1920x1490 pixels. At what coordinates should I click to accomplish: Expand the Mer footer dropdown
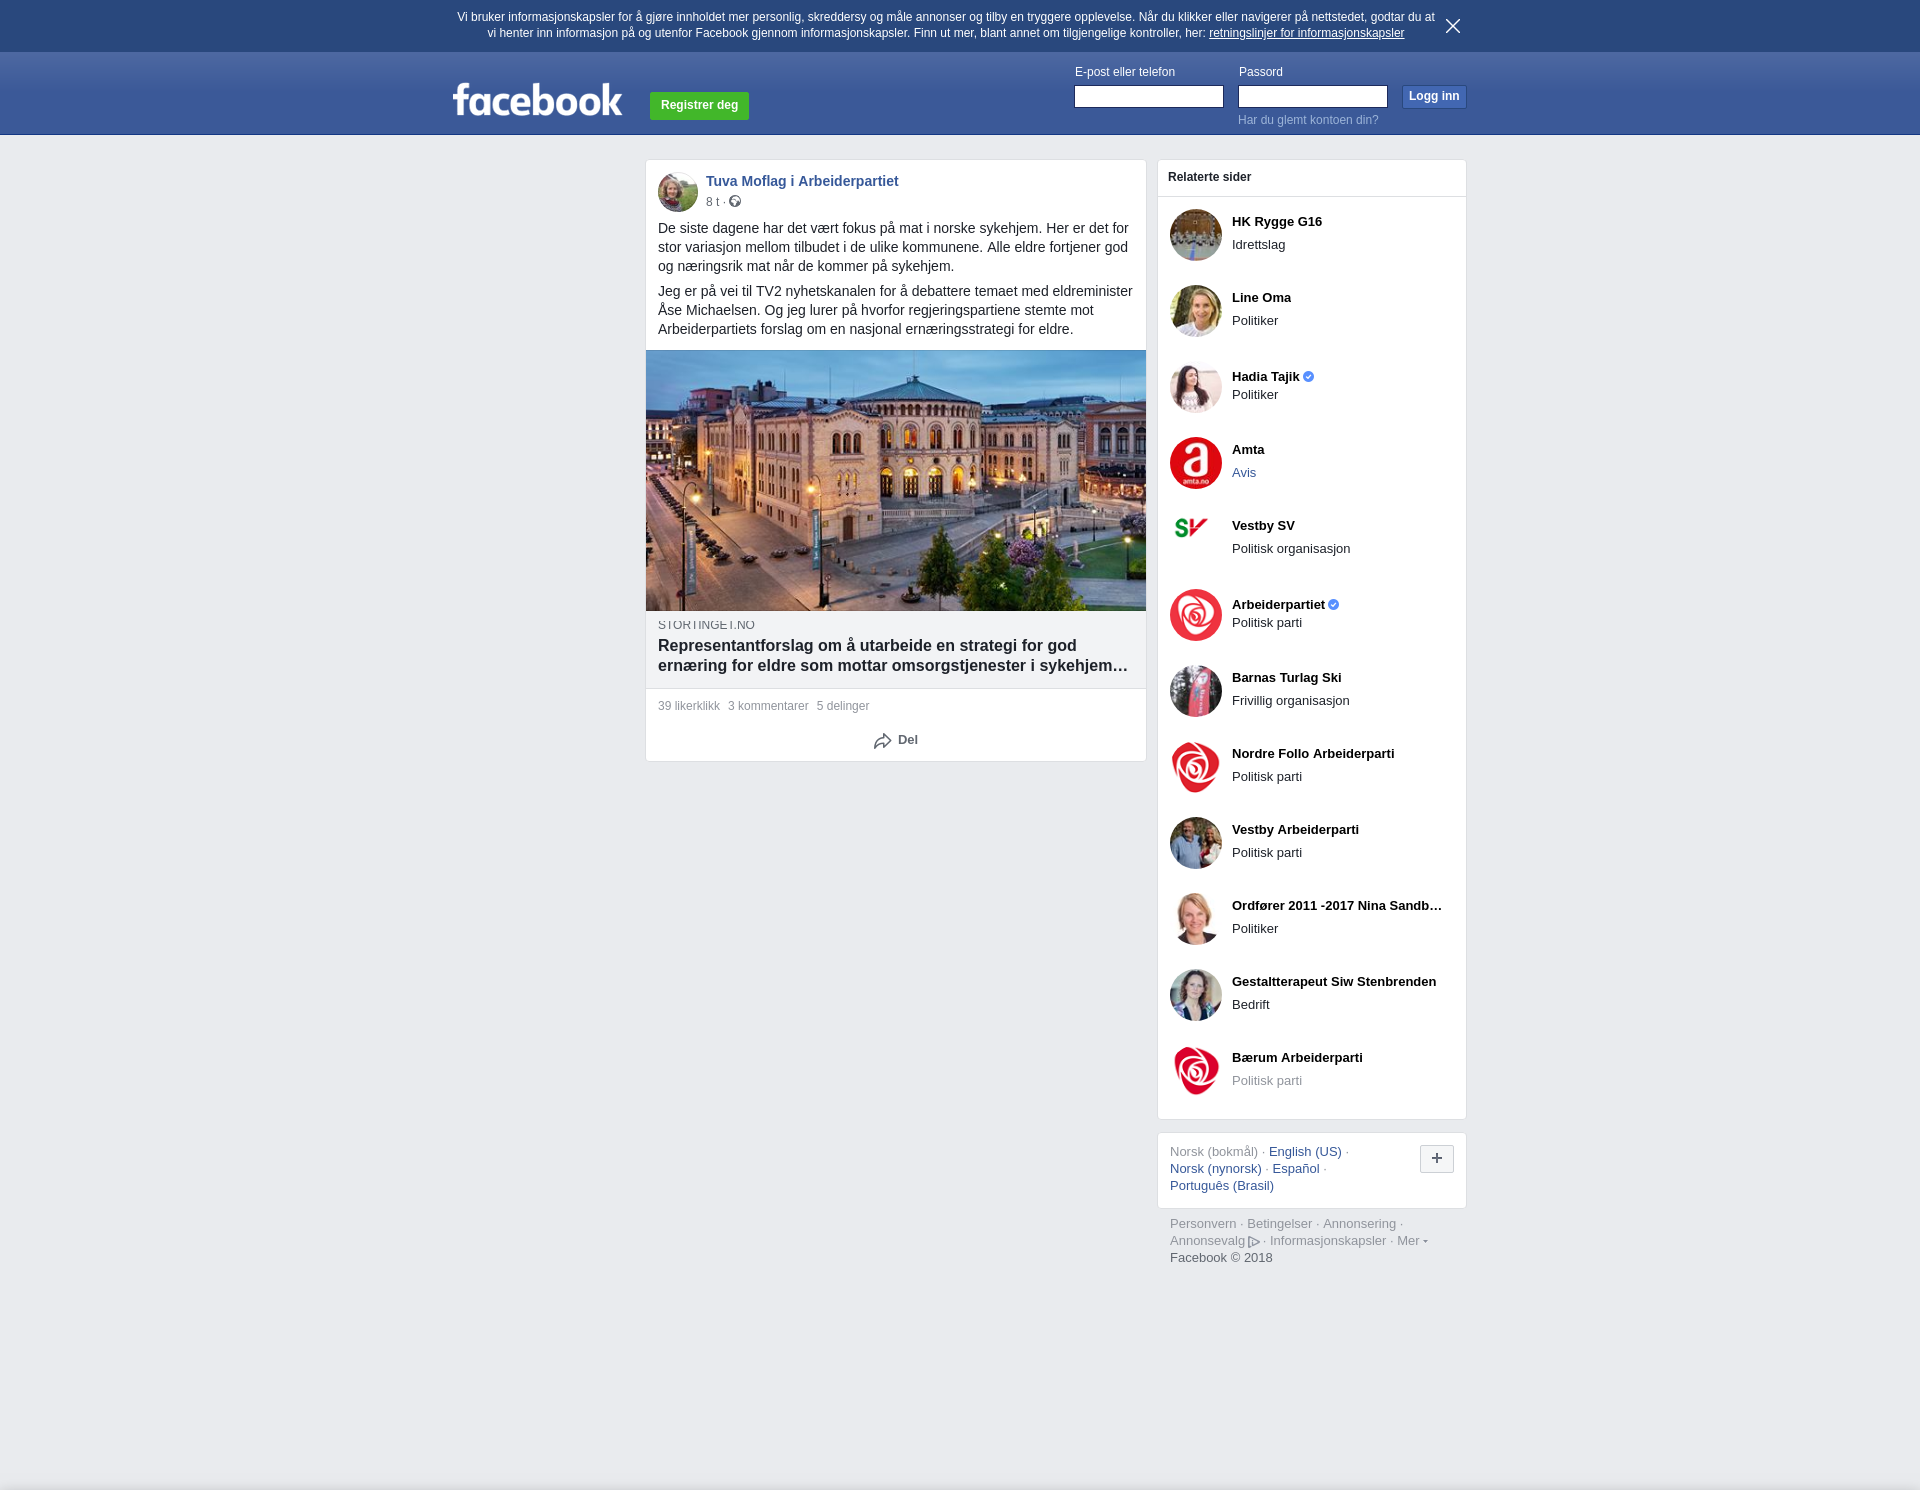1412,1241
